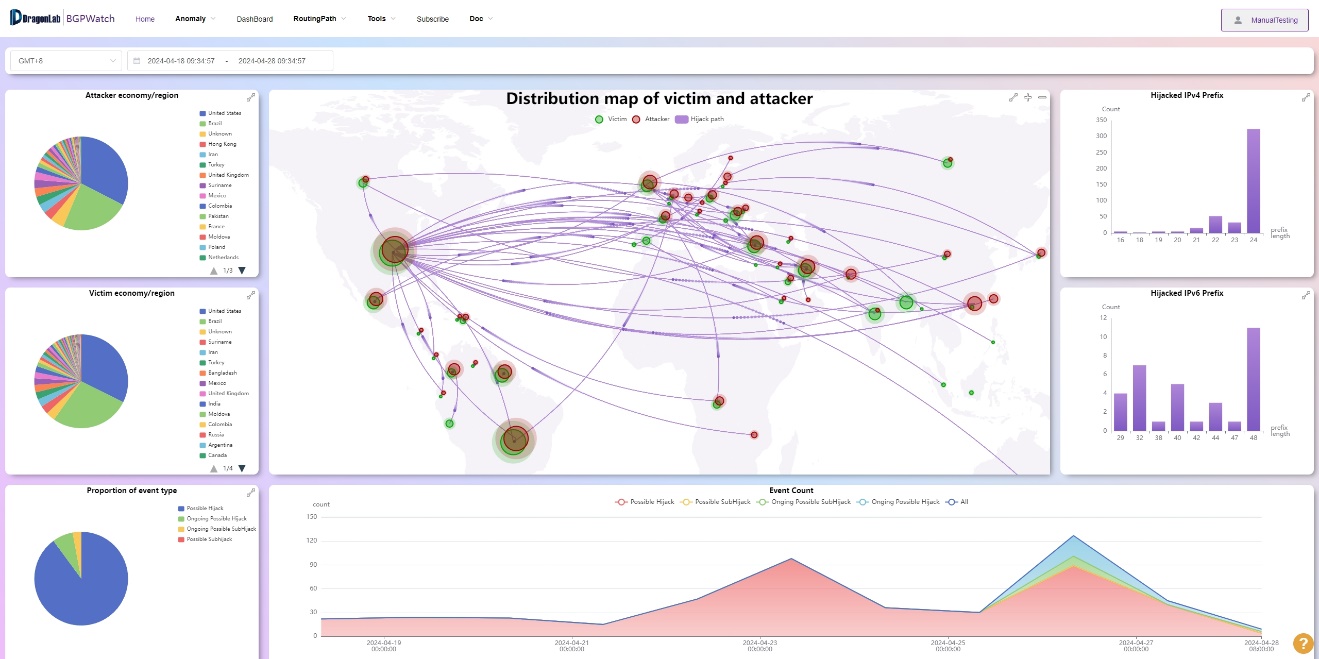Click the map zoom-in plus icon
The height and width of the screenshot is (659, 1319).
click(x=1027, y=97)
